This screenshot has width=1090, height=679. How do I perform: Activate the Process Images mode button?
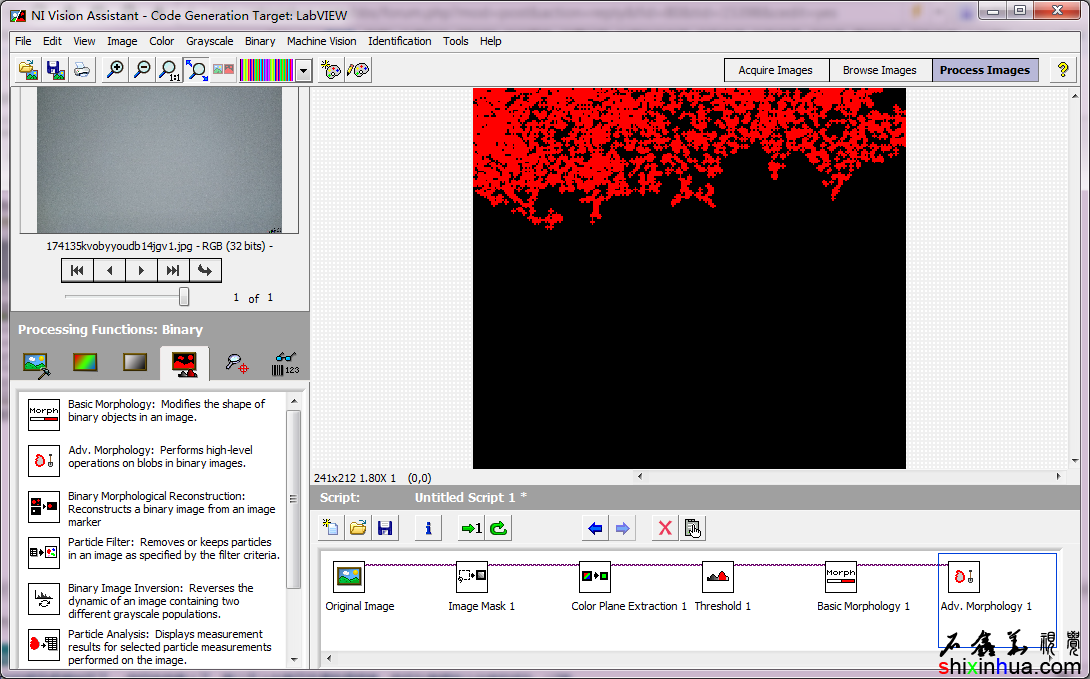click(x=984, y=70)
